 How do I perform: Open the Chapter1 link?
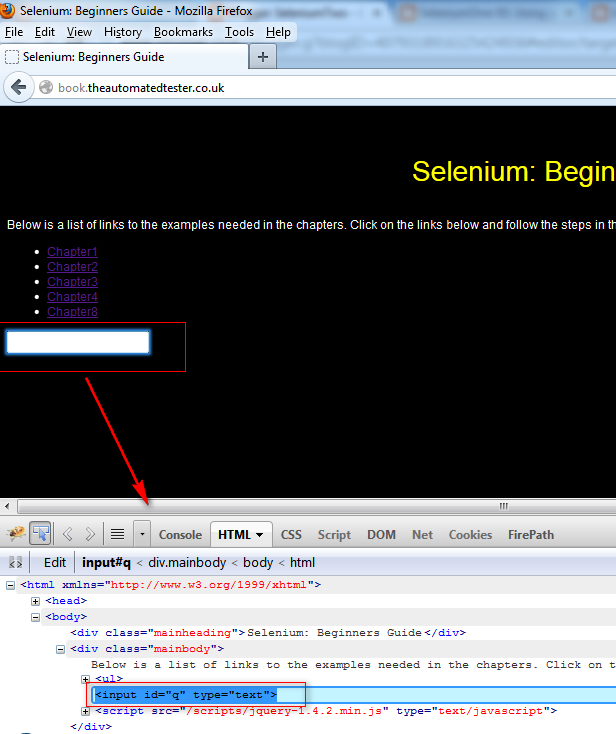pos(72,252)
